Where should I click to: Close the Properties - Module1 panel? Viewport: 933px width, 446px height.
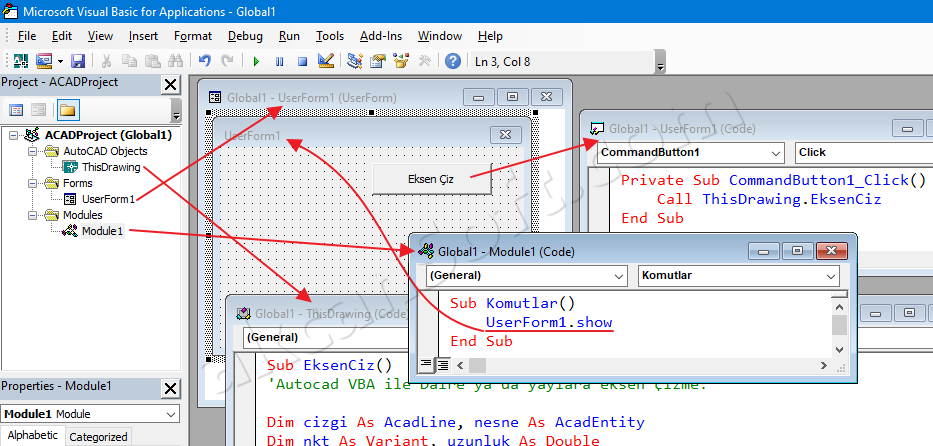pos(171,389)
